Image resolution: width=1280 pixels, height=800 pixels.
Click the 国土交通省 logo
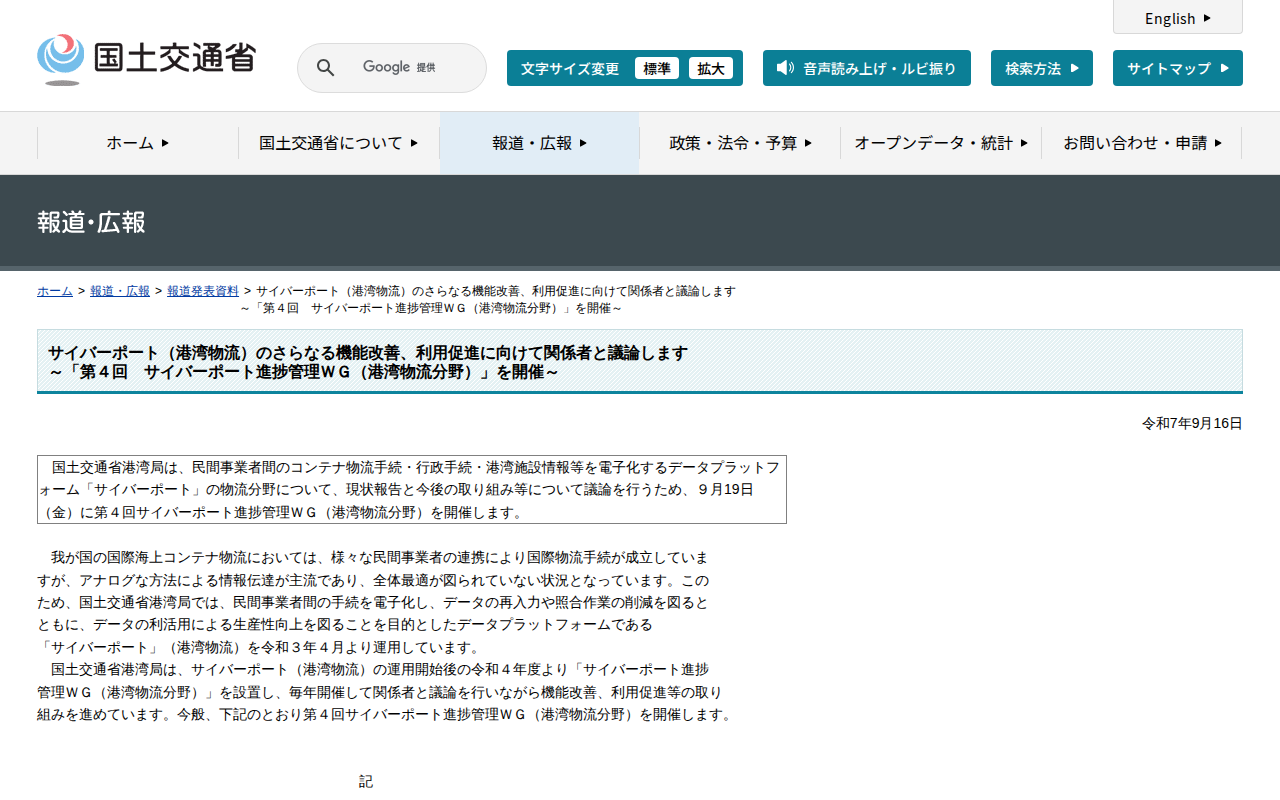[146, 59]
